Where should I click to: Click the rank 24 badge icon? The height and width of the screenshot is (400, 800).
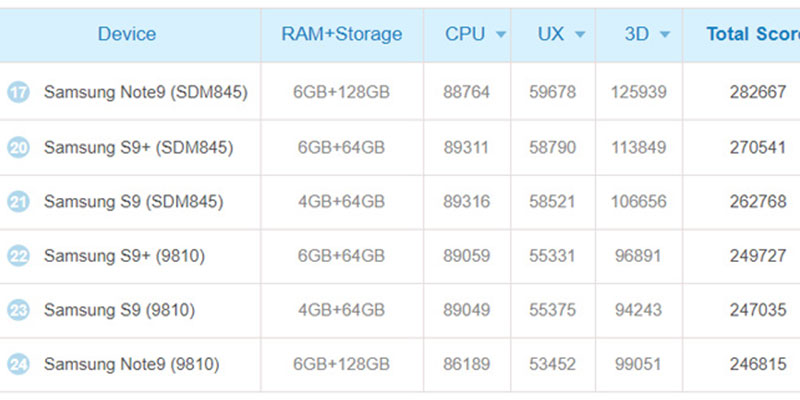click(x=18, y=364)
